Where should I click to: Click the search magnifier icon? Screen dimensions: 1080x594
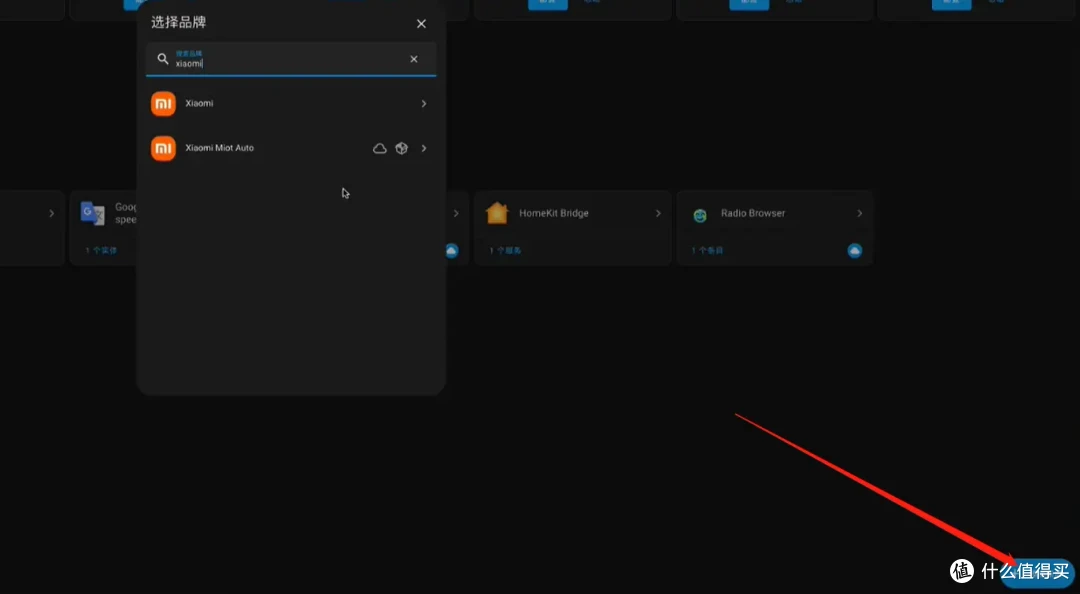click(163, 59)
